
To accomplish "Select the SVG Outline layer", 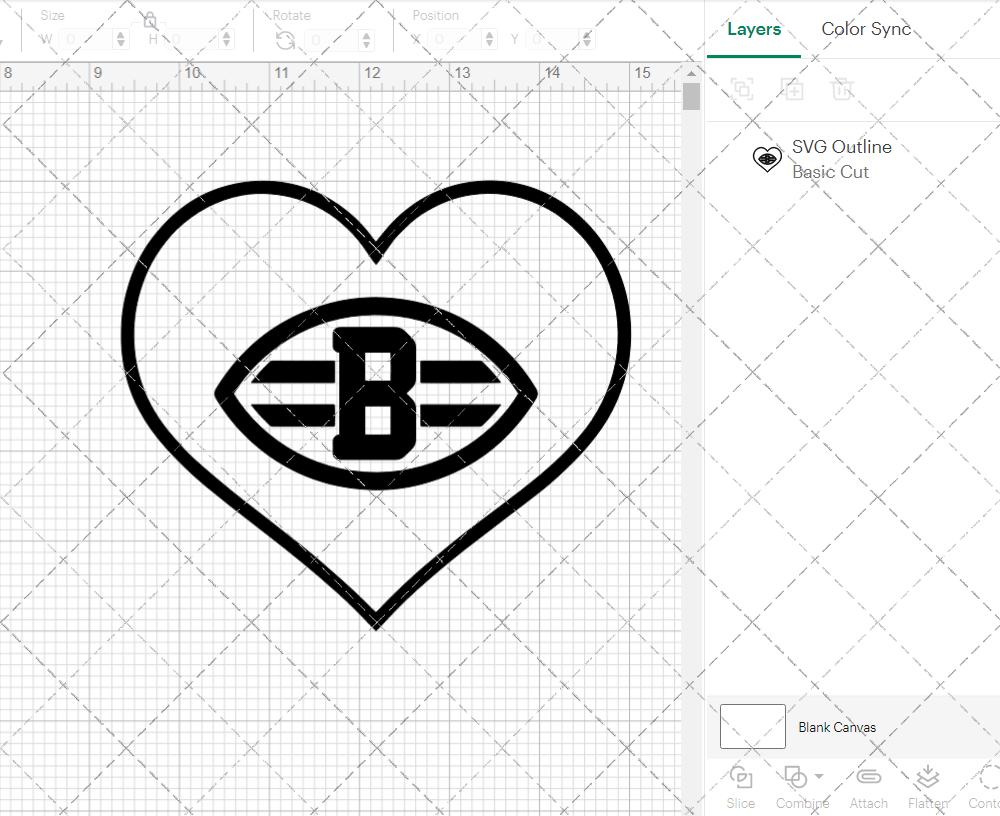I will coord(841,147).
